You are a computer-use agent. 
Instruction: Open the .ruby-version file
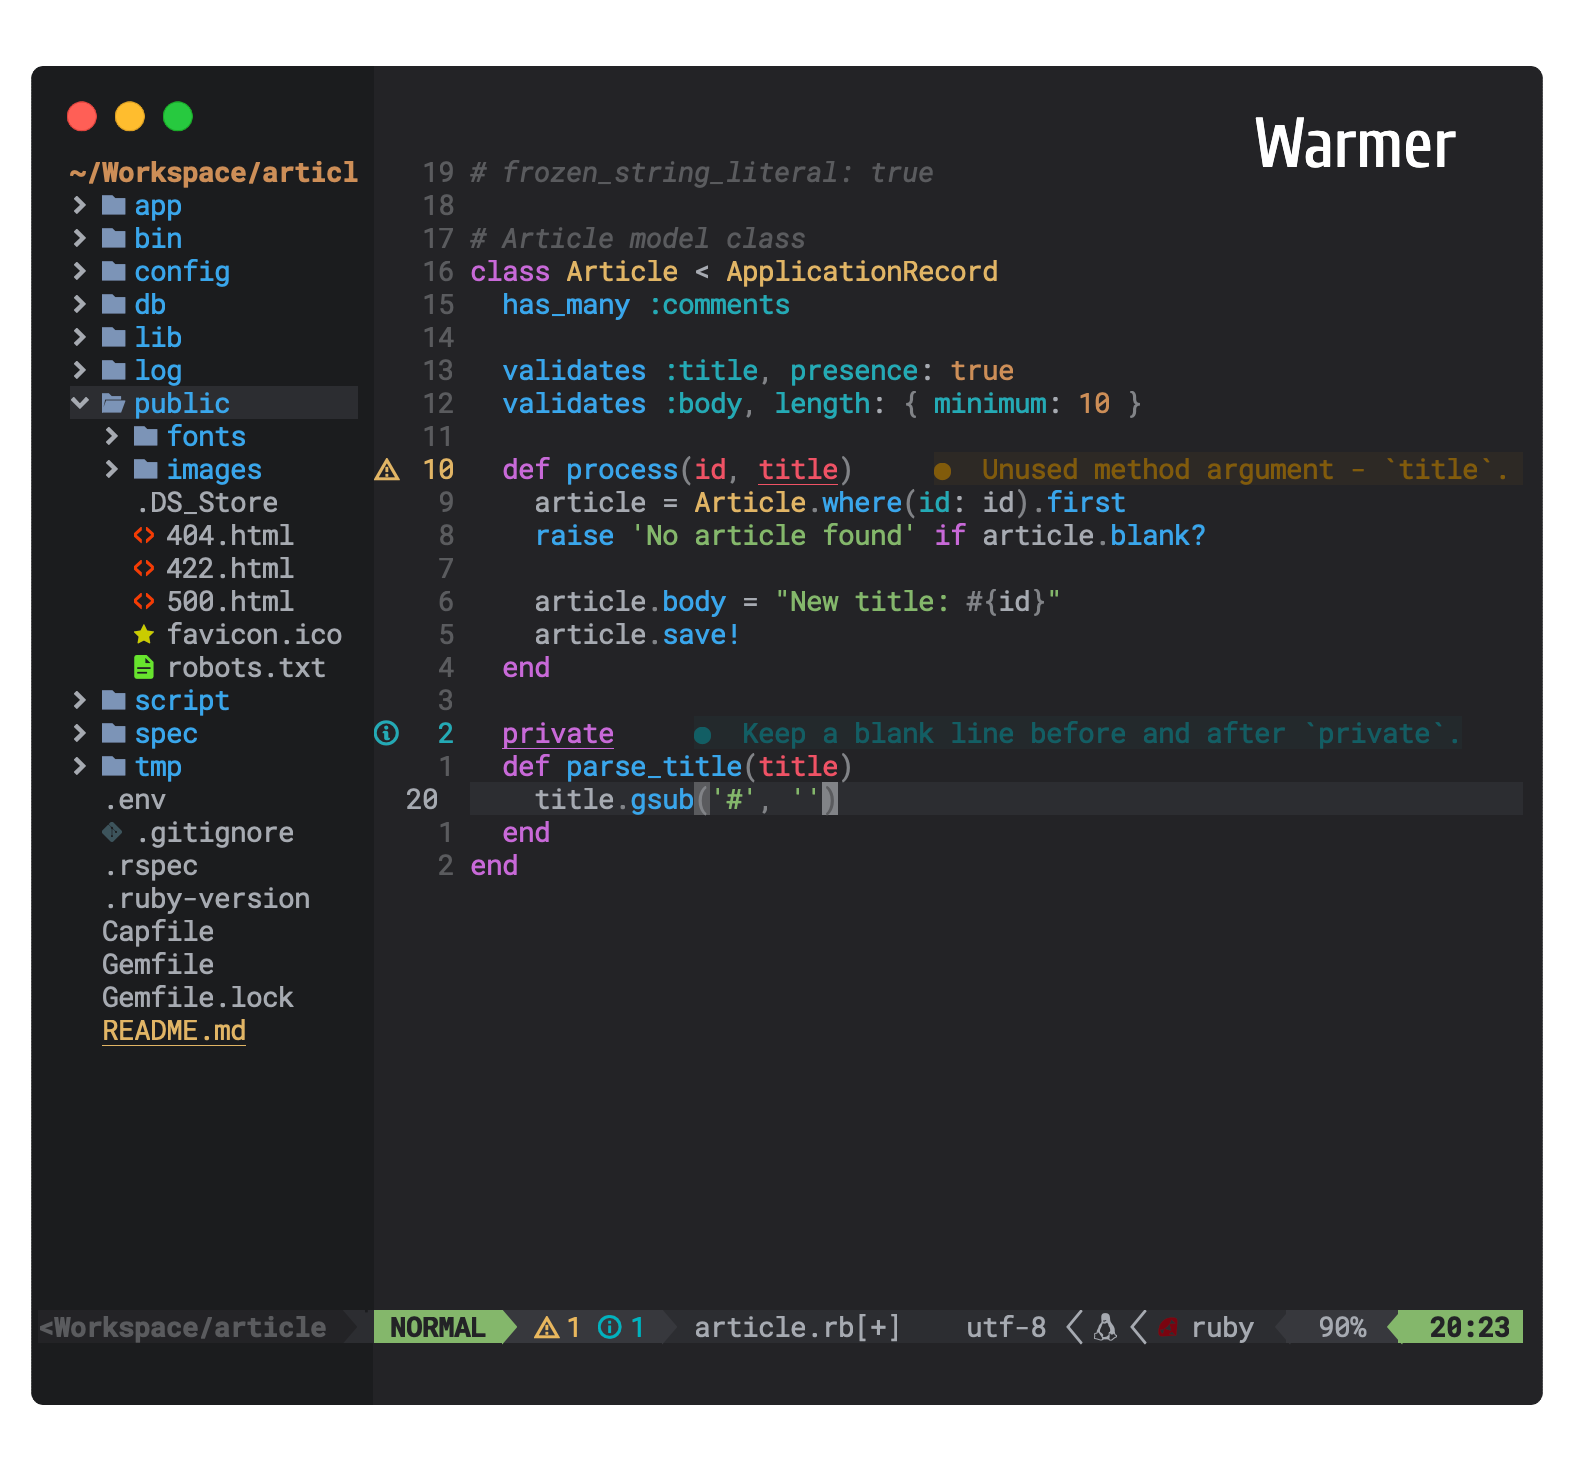tap(206, 898)
